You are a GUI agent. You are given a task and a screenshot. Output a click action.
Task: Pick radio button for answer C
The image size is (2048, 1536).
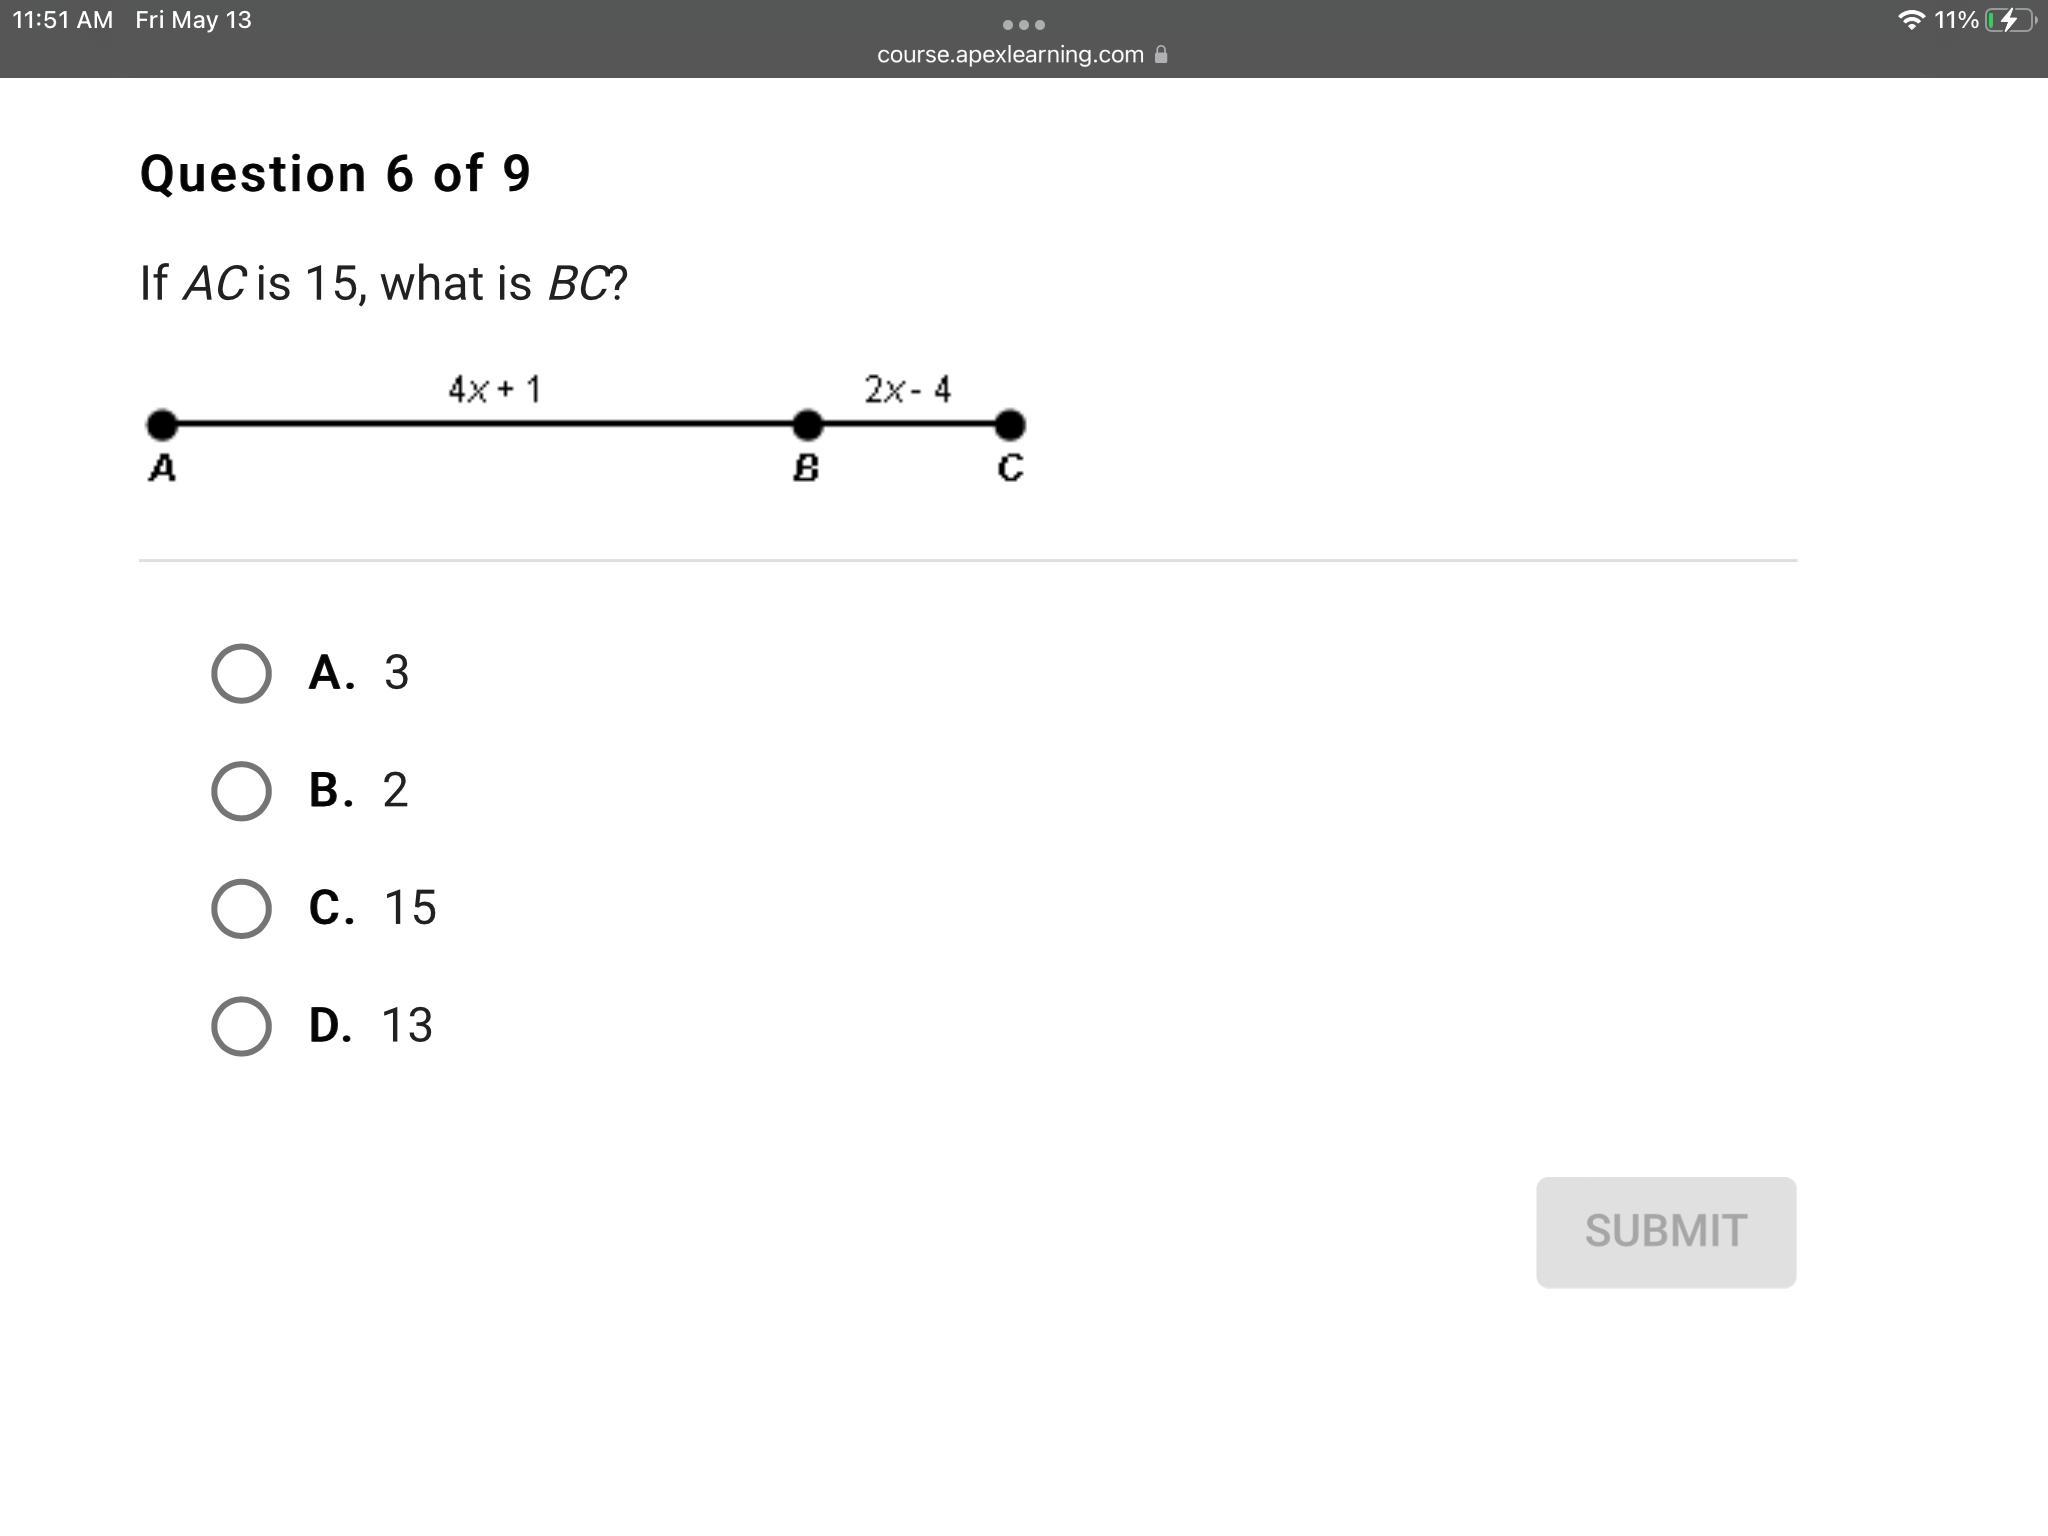[x=241, y=908]
